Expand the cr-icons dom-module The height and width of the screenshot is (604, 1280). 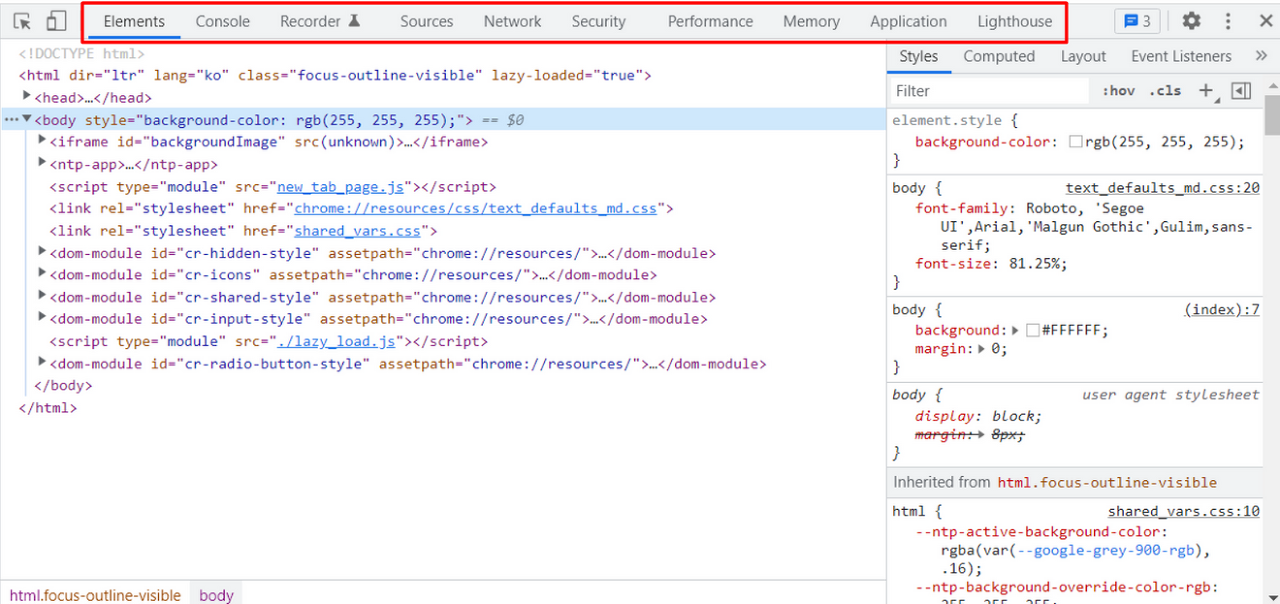(42, 274)
